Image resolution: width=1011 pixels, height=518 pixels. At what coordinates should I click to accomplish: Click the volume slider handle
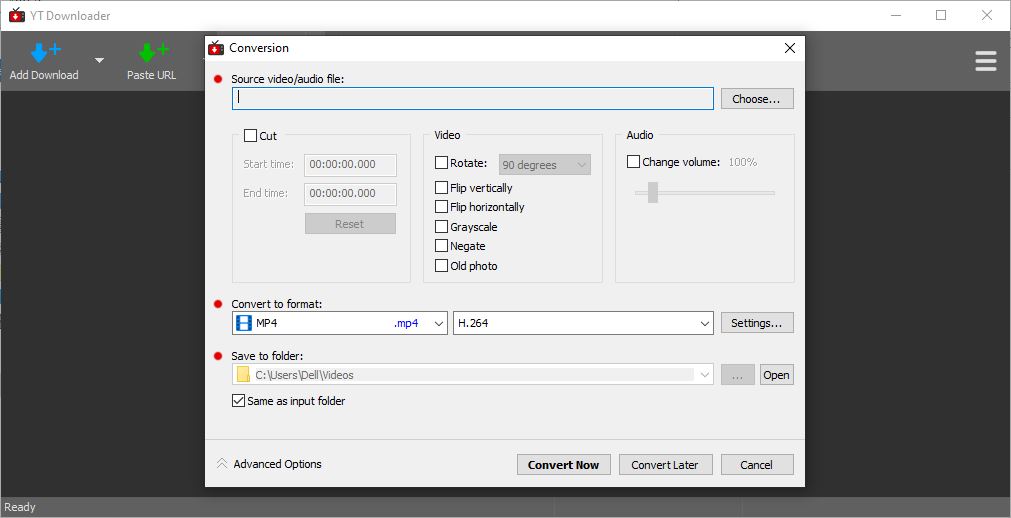tap(653, 192)
